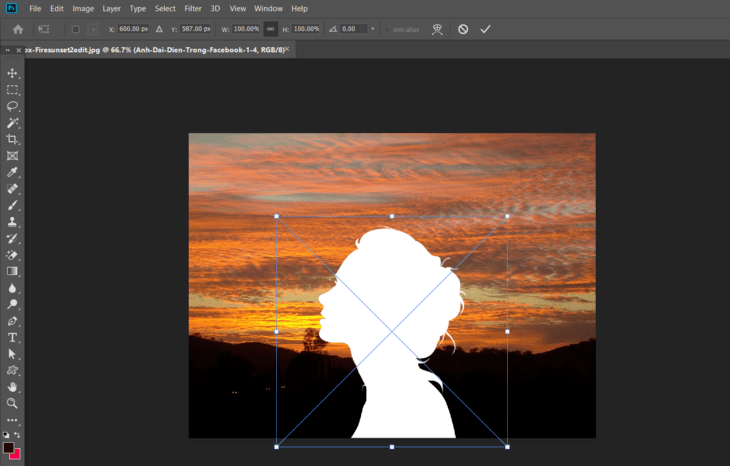Toggle maintain aspect ratio link
Image resolution: width=730 pixels, height=466 pixels.
(x=270, y=29)
